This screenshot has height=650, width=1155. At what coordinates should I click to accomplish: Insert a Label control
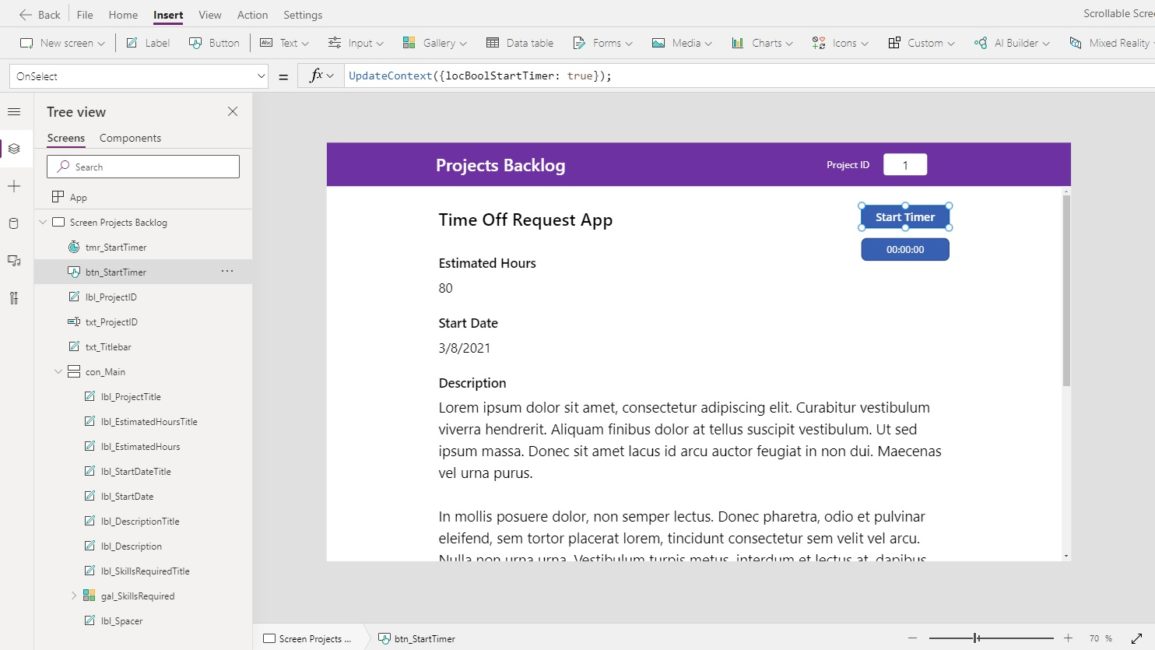click(x=147, y=43)
